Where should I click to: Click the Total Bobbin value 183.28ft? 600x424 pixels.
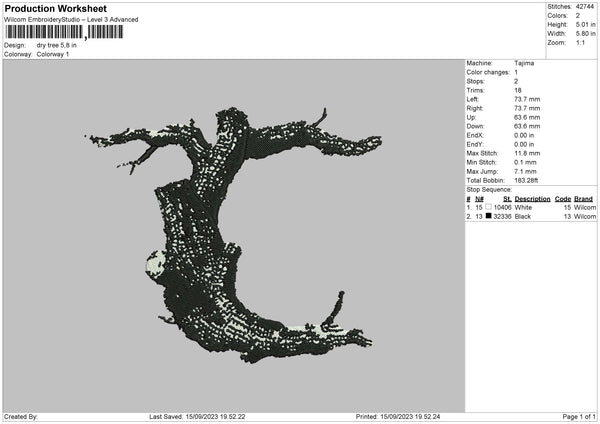526,180
